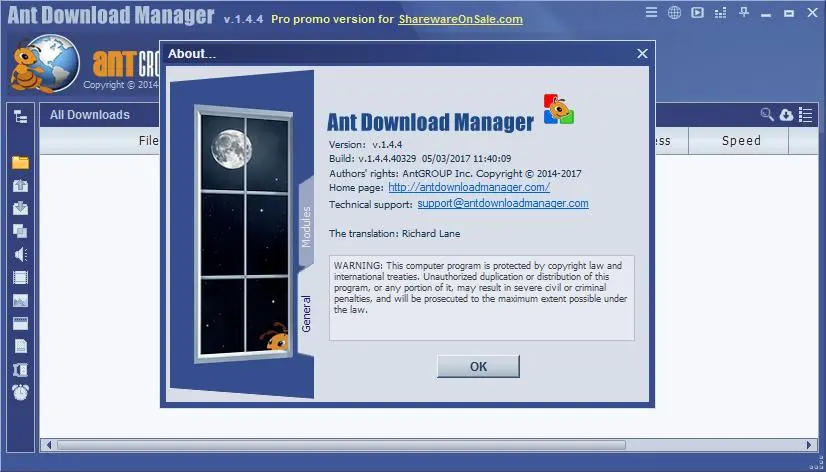This screenshot has width=826, height=472.
Task: Click the copyright warning text box
Action: (x=481, y=298)
